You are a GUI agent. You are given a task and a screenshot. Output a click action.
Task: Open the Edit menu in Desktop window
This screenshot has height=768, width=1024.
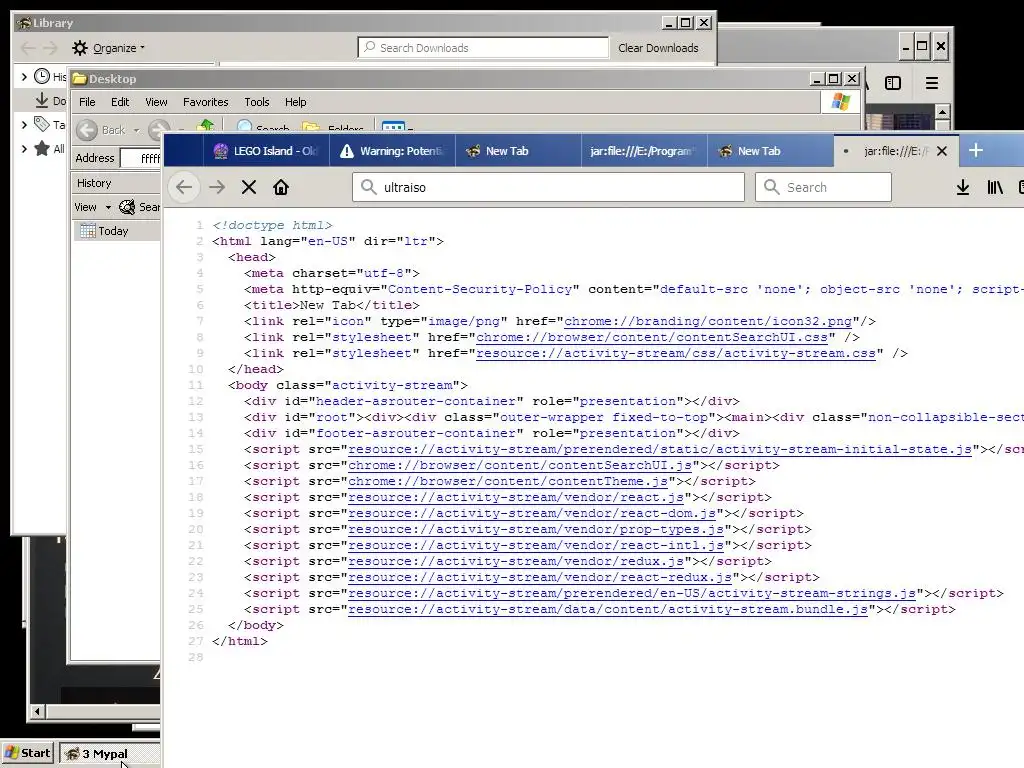120,102
